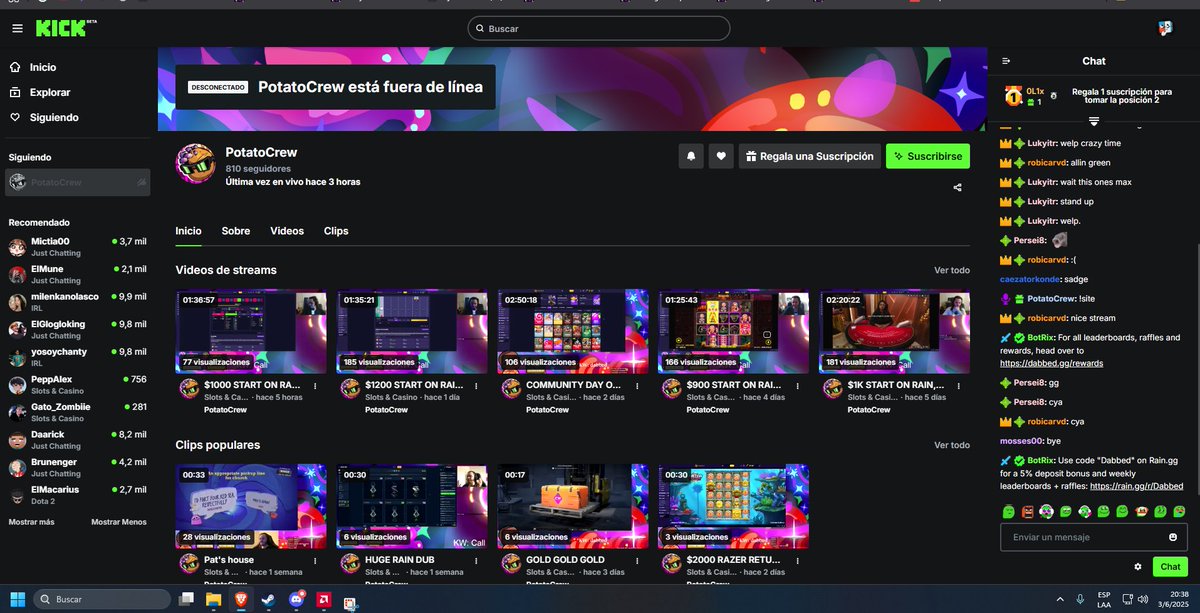The width and height of the screenshot is (1200, 613).
Task: Open the hamburger menu beside Kick logo
Action: [x=17, y=28]
